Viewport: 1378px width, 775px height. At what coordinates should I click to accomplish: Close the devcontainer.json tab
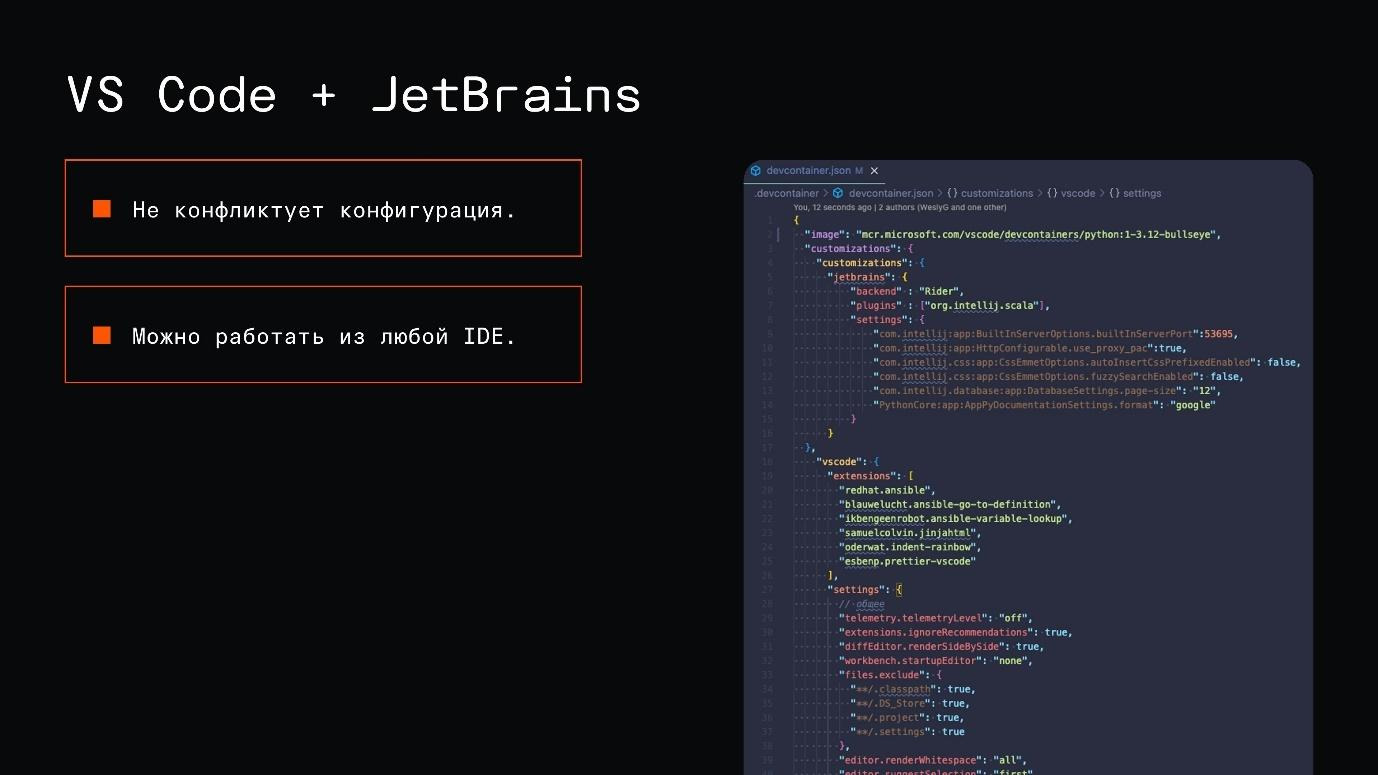pyautogui.click(x=874, y=171)
